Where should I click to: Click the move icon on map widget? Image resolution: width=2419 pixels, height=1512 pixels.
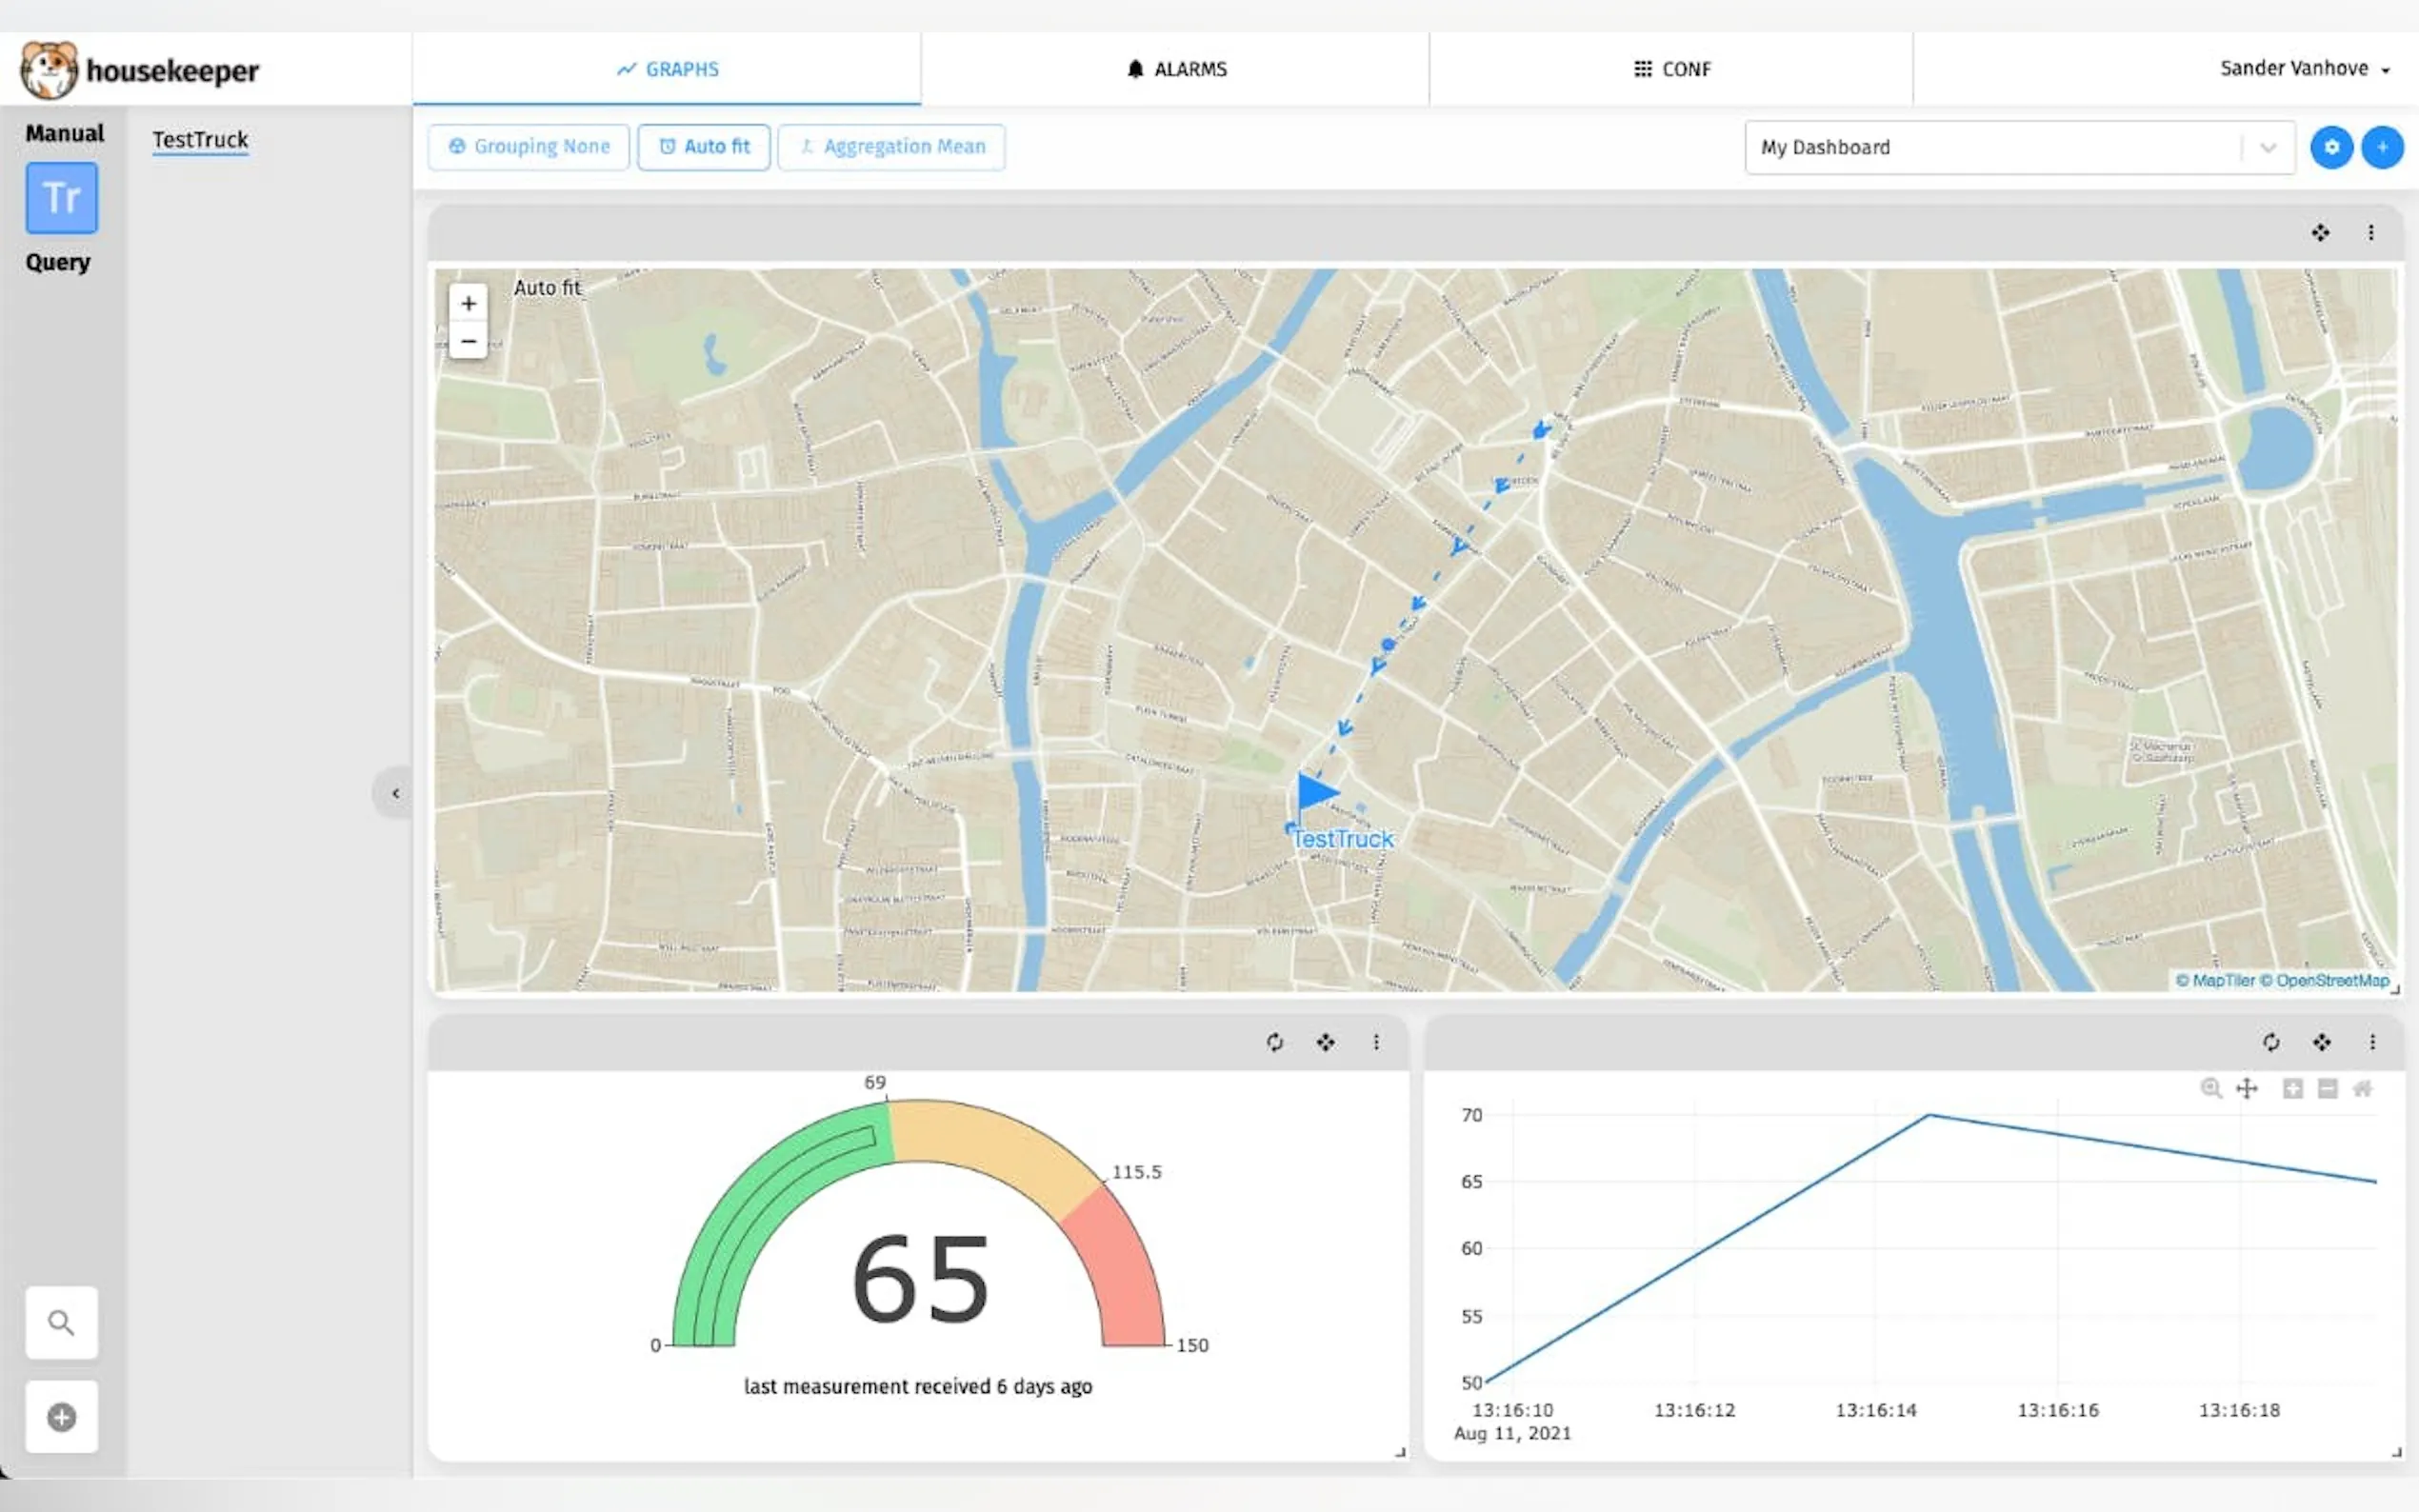[2320, 233]
